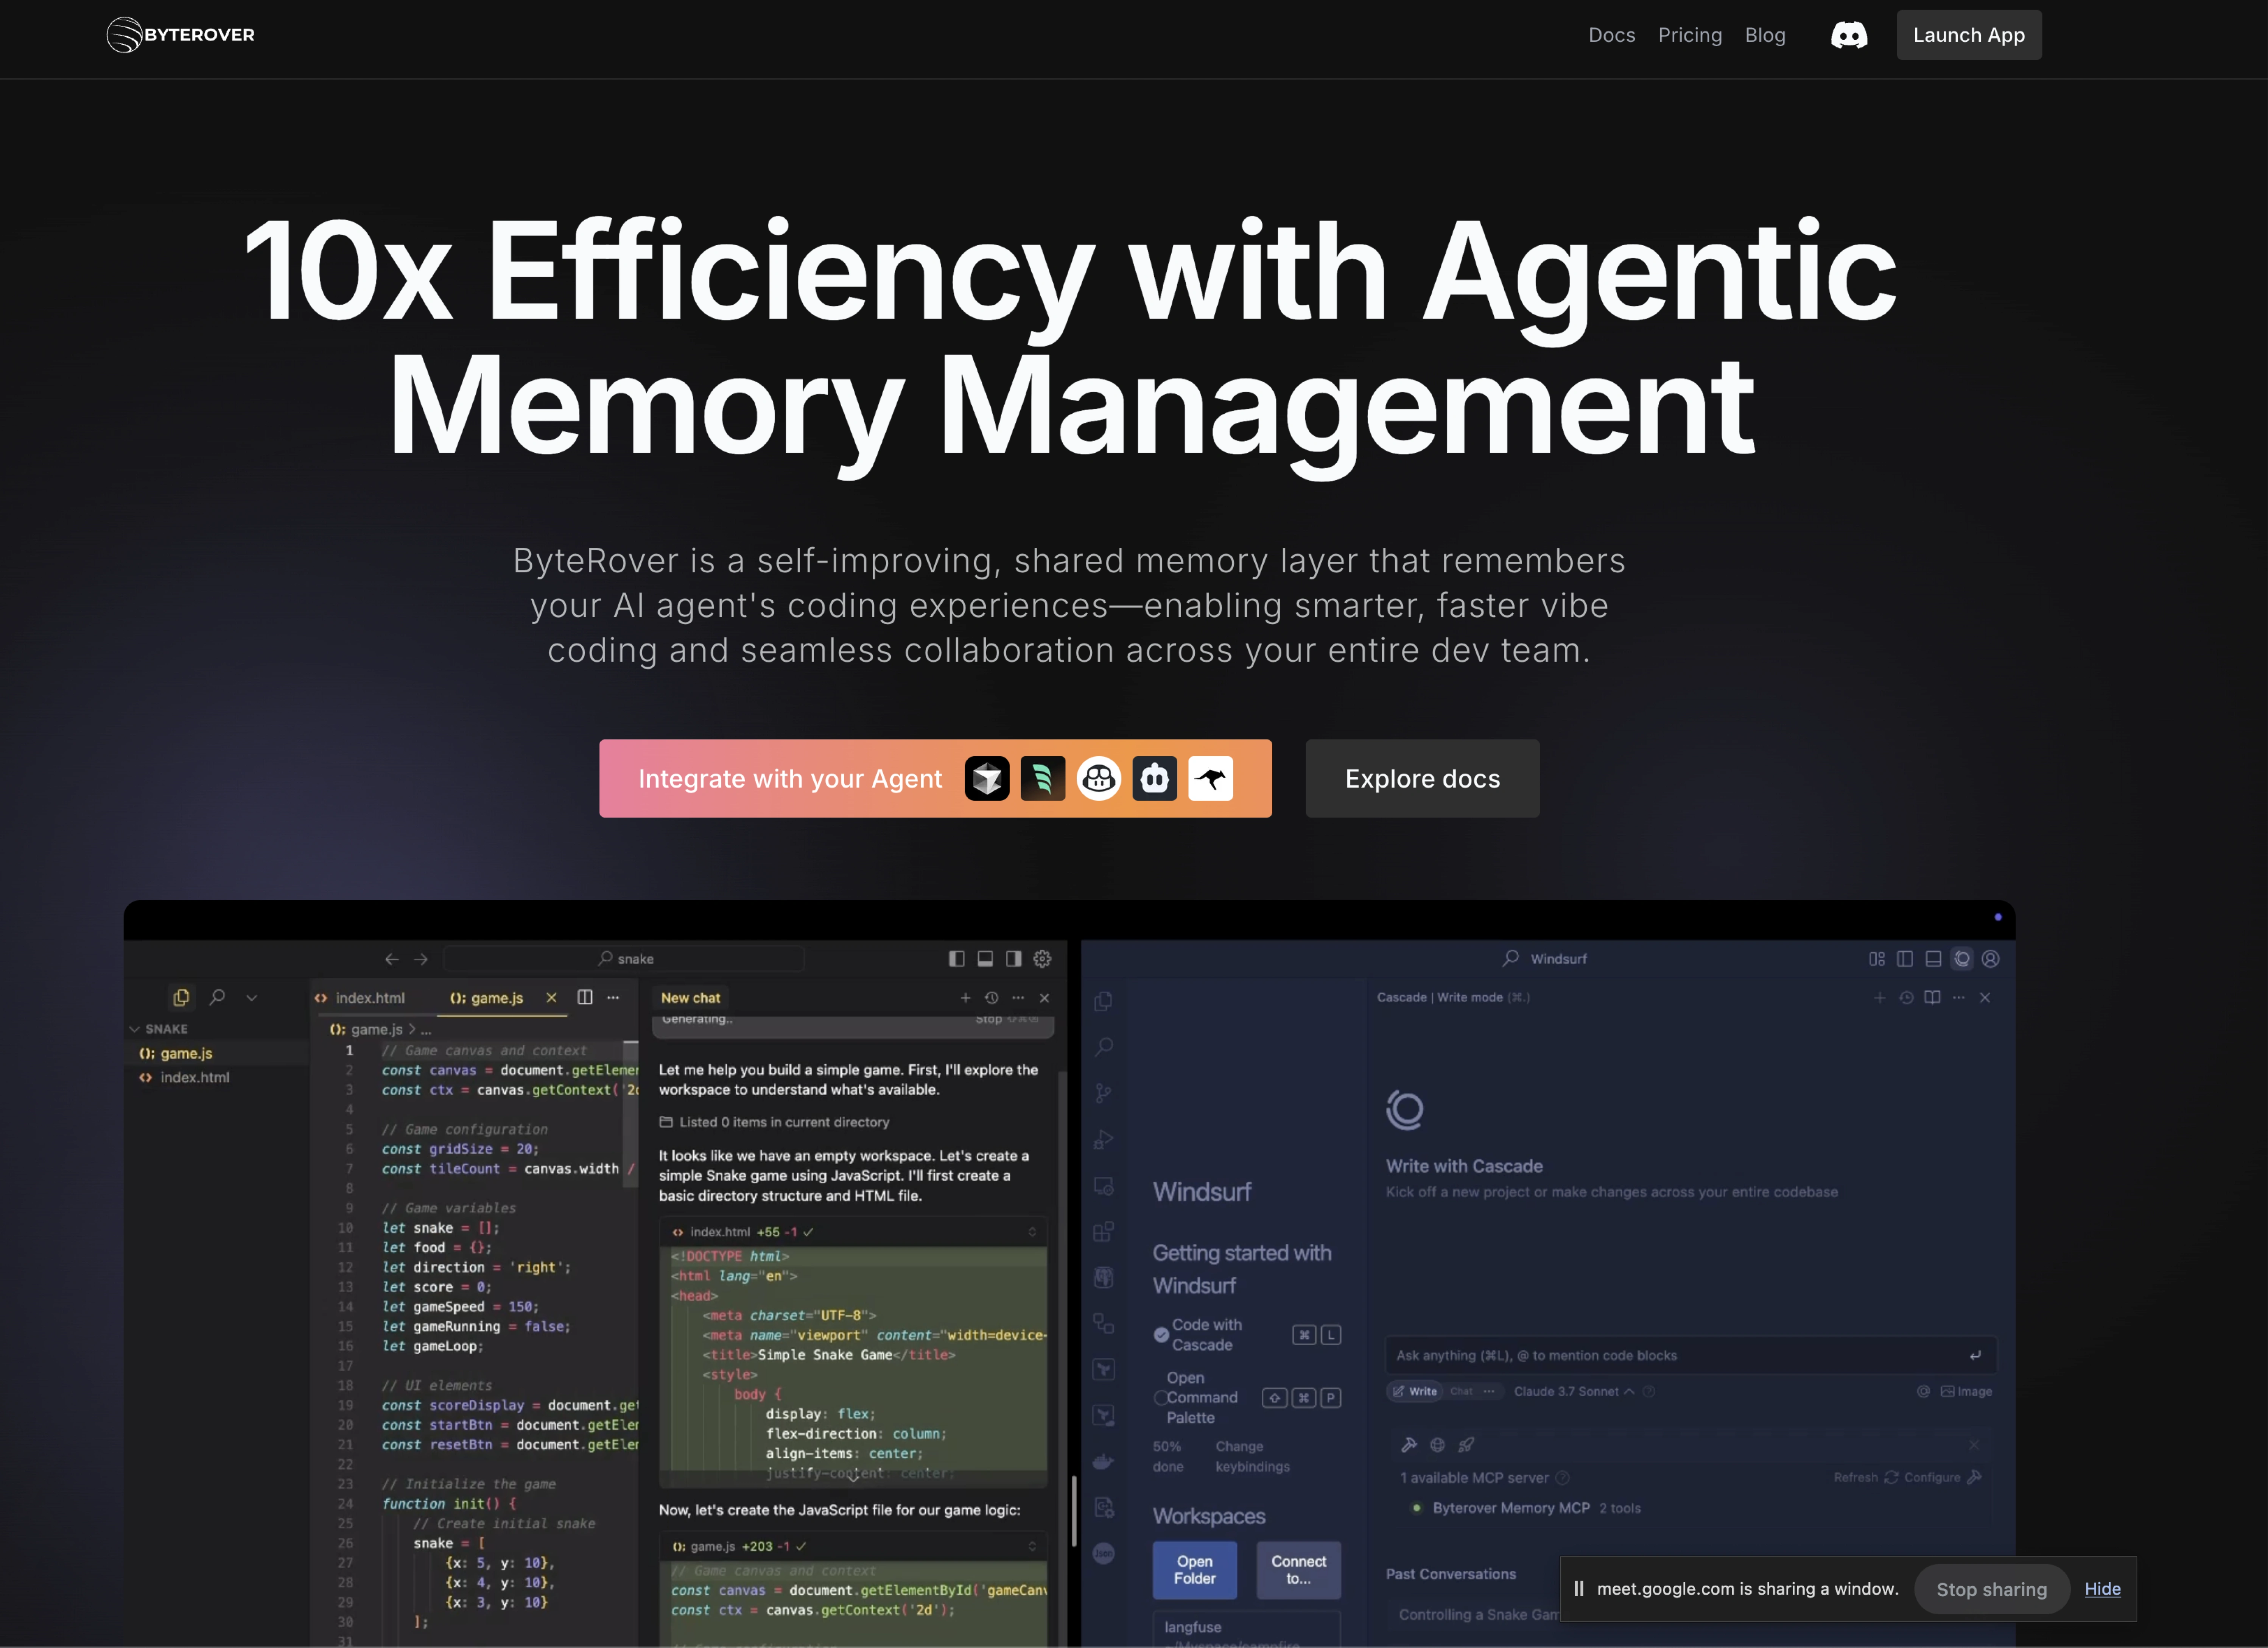Click back arrow in snake editor title bar
The height and width of the screenshot is (1648, 2268).
pos(392,959)
